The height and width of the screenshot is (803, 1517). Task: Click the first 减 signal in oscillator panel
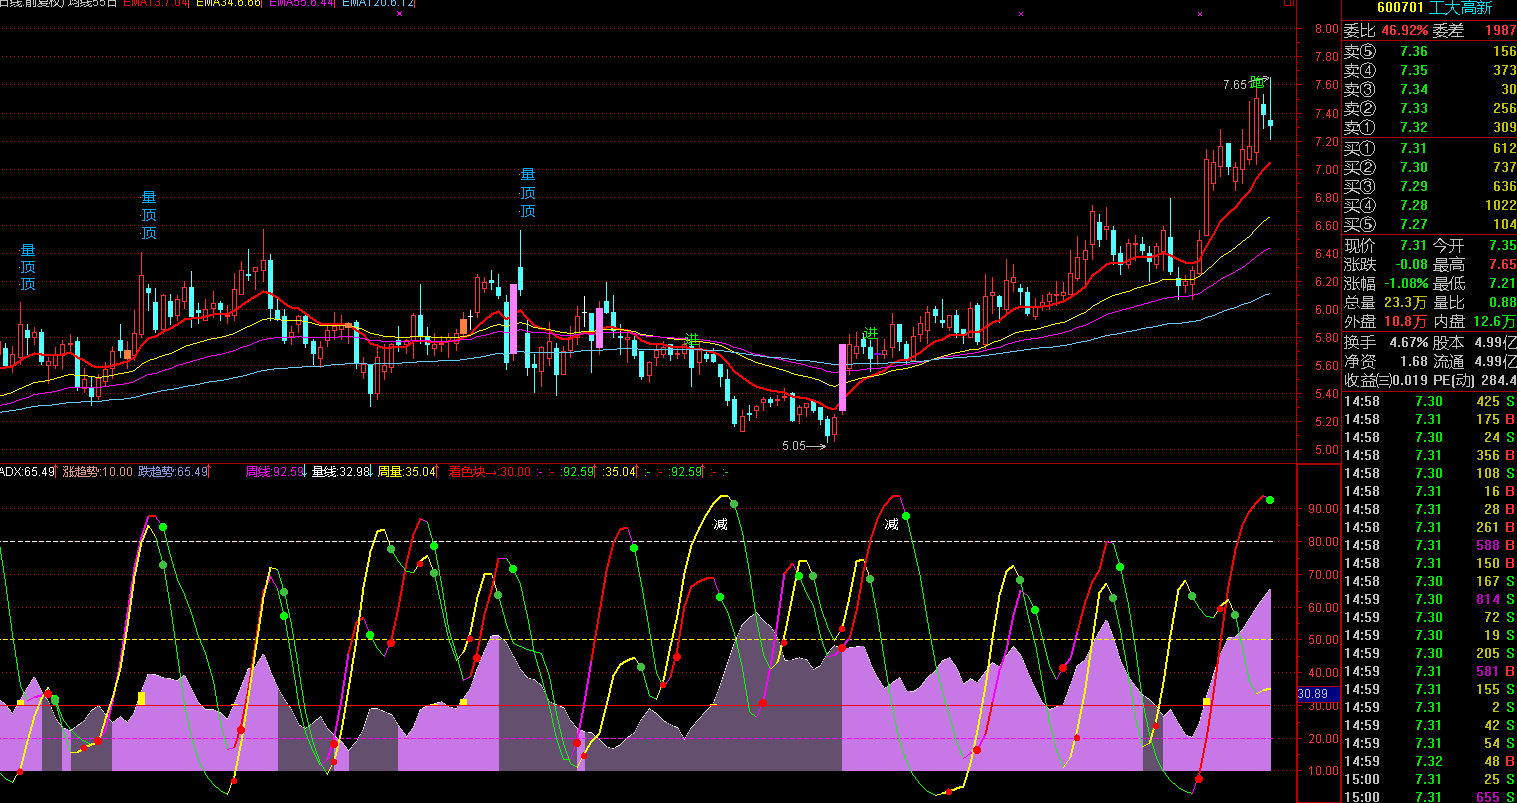(x=720, y=524)
